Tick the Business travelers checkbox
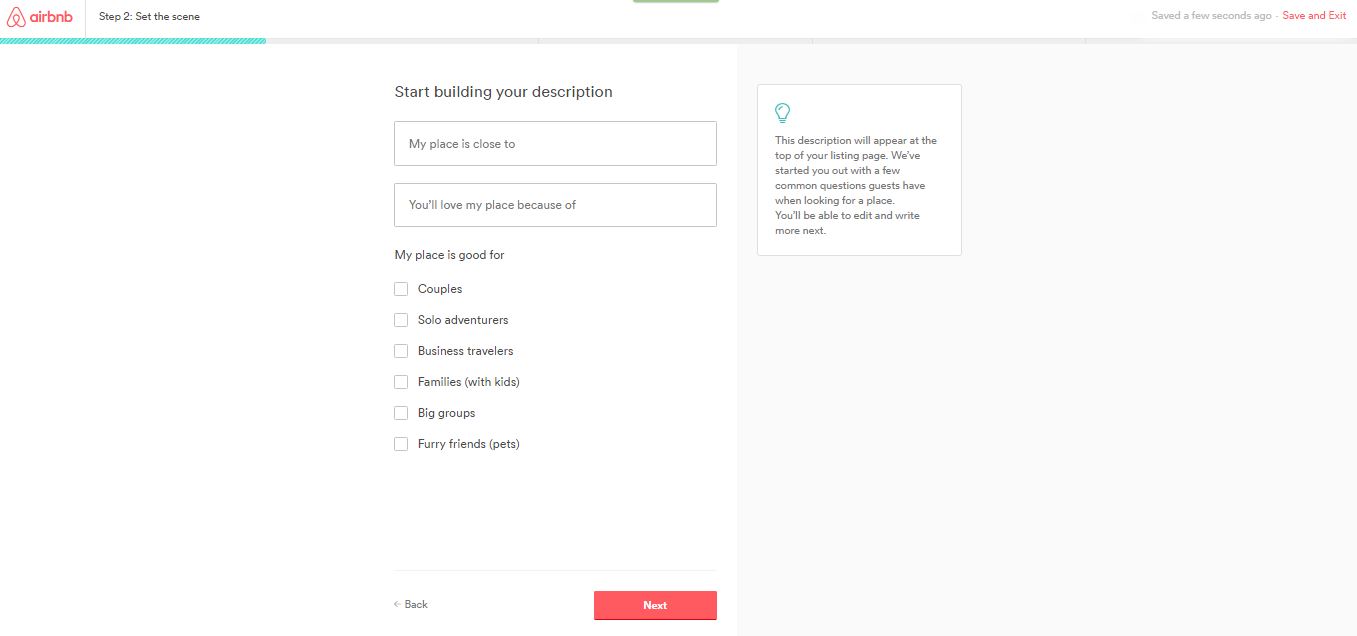This screenshot has width=1357, height=636. (401, 351)
